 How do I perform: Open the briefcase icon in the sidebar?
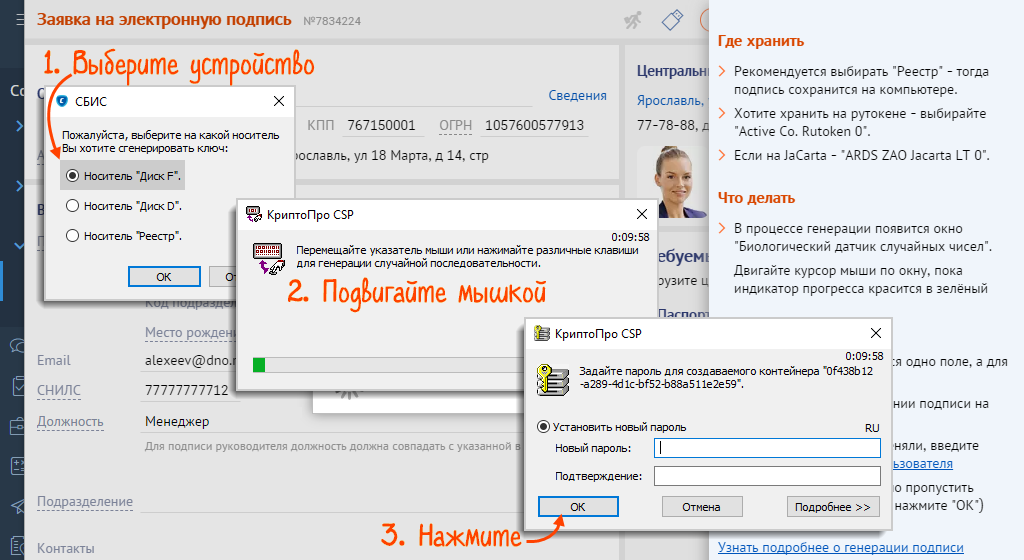(18, 426)
